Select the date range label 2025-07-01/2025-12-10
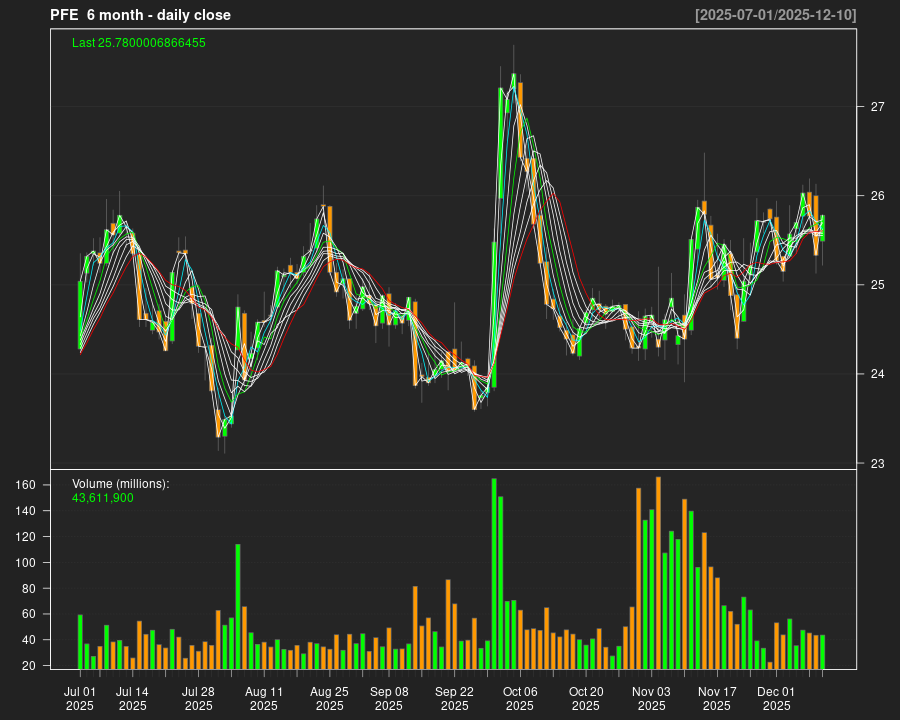Image resolution: width=900 pixels, height=720 pixels. click(775, 15)
